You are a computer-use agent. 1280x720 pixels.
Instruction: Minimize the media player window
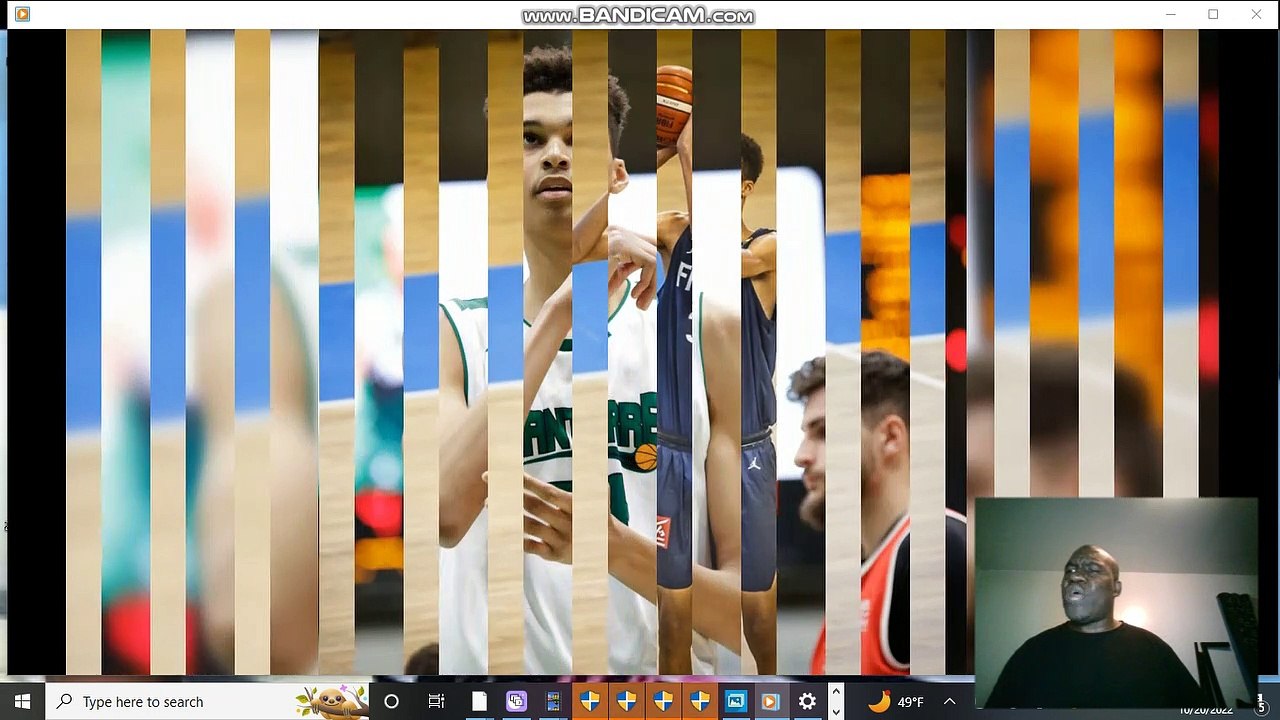pos(1170,14)
